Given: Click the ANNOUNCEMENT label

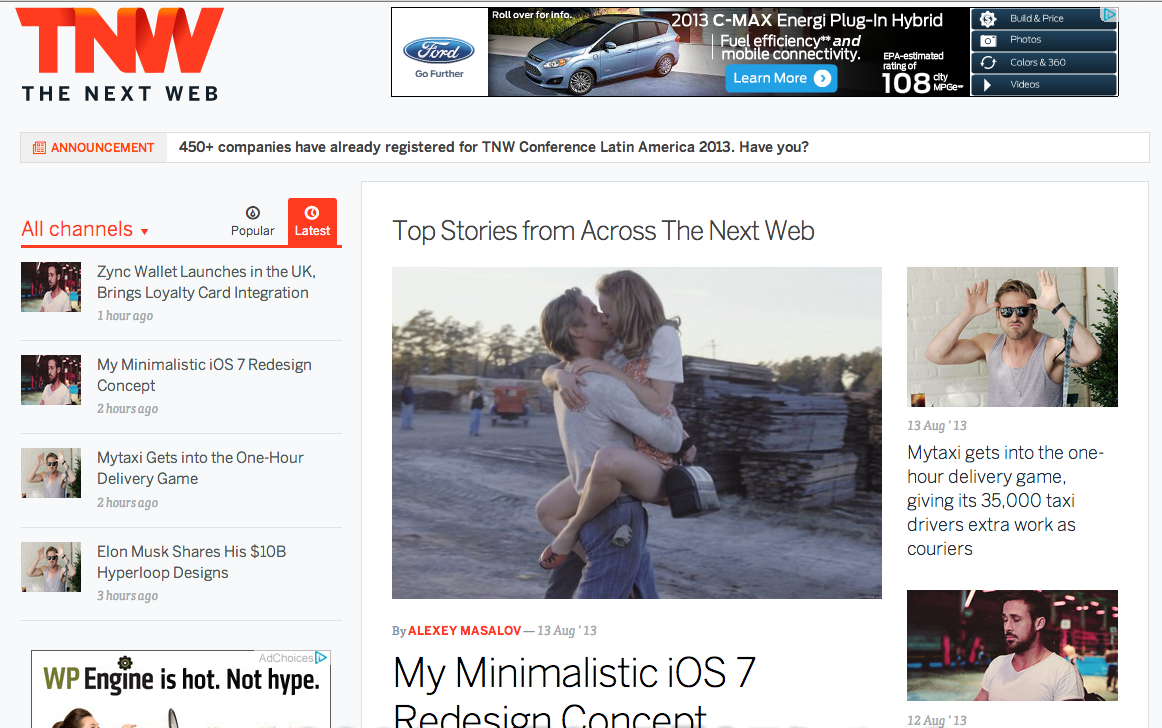Looking at the screenshot, I should tap(102, 148).
